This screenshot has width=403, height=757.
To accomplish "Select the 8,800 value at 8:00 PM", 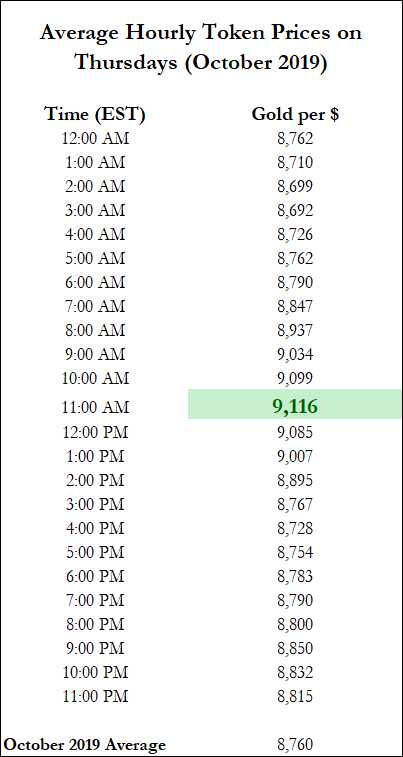I will pos(295,624).
